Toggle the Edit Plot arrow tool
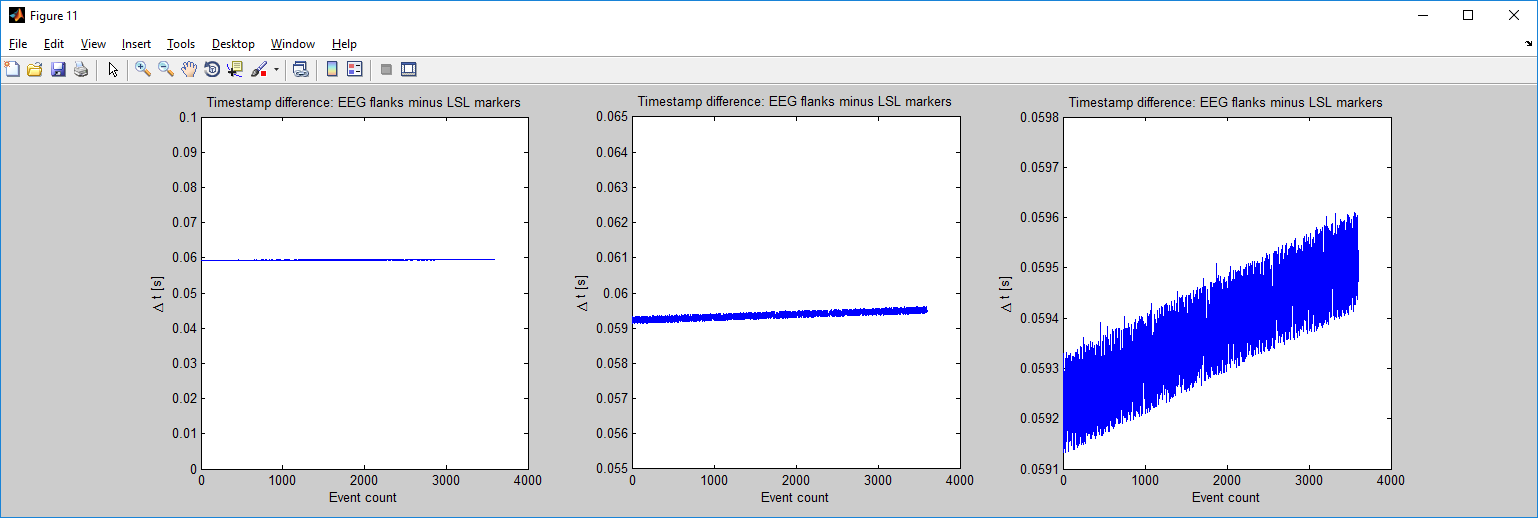 pyautogui.click(x=112, y=69)
